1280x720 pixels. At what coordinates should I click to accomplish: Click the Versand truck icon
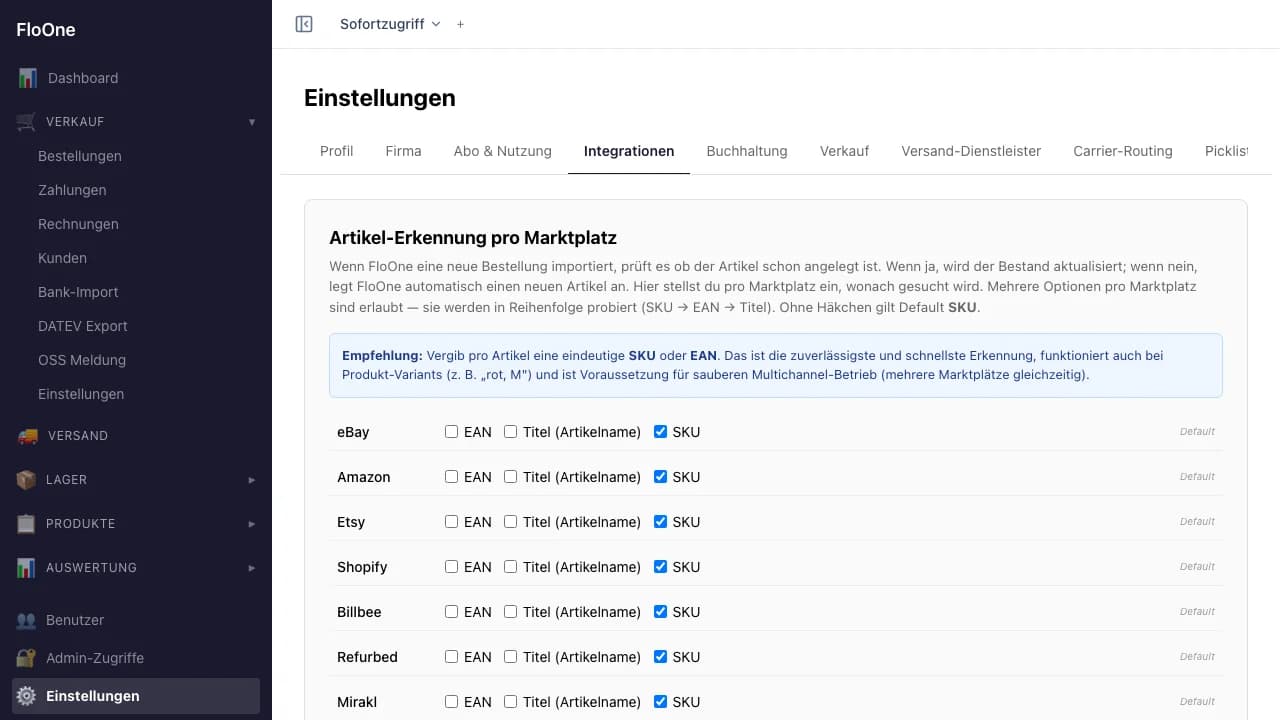[x=27, y=436]
